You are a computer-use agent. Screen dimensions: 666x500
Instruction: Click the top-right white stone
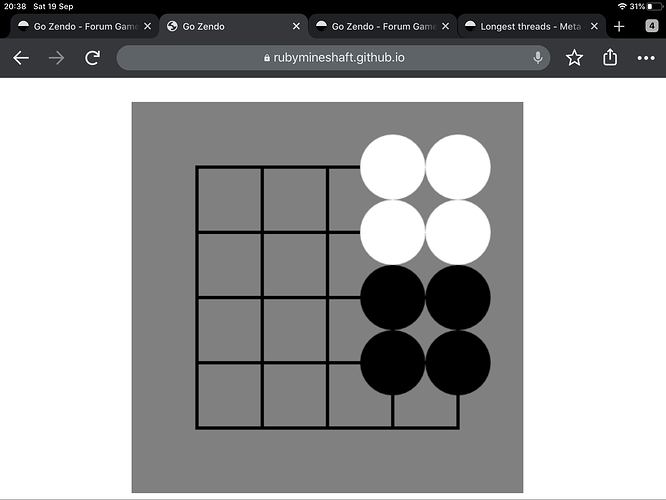point(458,167)
